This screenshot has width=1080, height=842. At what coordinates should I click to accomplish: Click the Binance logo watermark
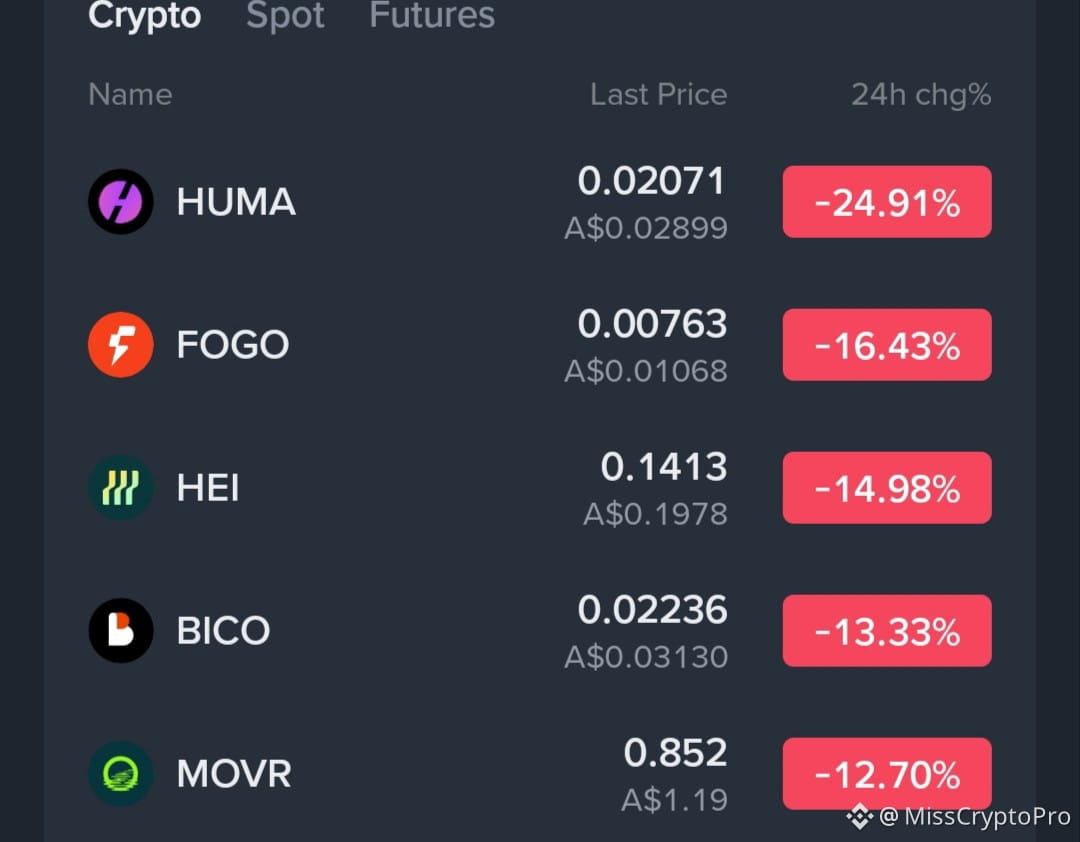tap(860, 817)
